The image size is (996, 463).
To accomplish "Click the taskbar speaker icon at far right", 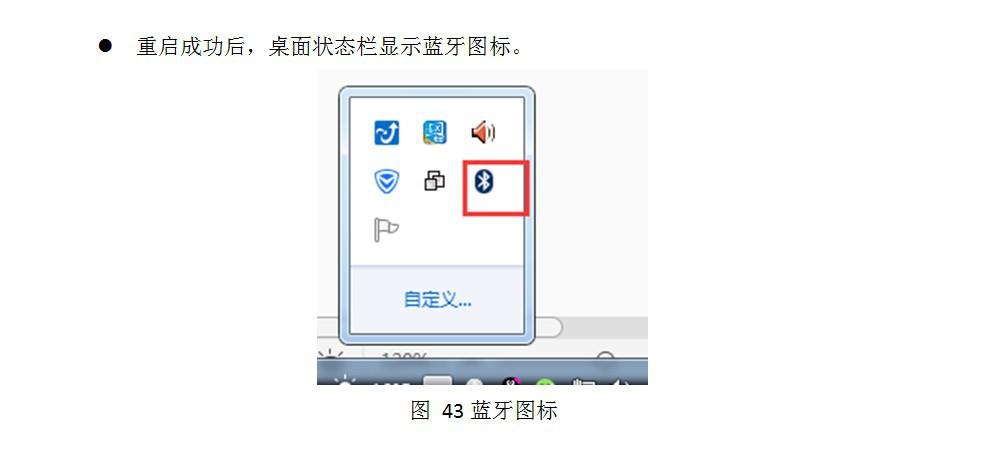I will (619, 381).
